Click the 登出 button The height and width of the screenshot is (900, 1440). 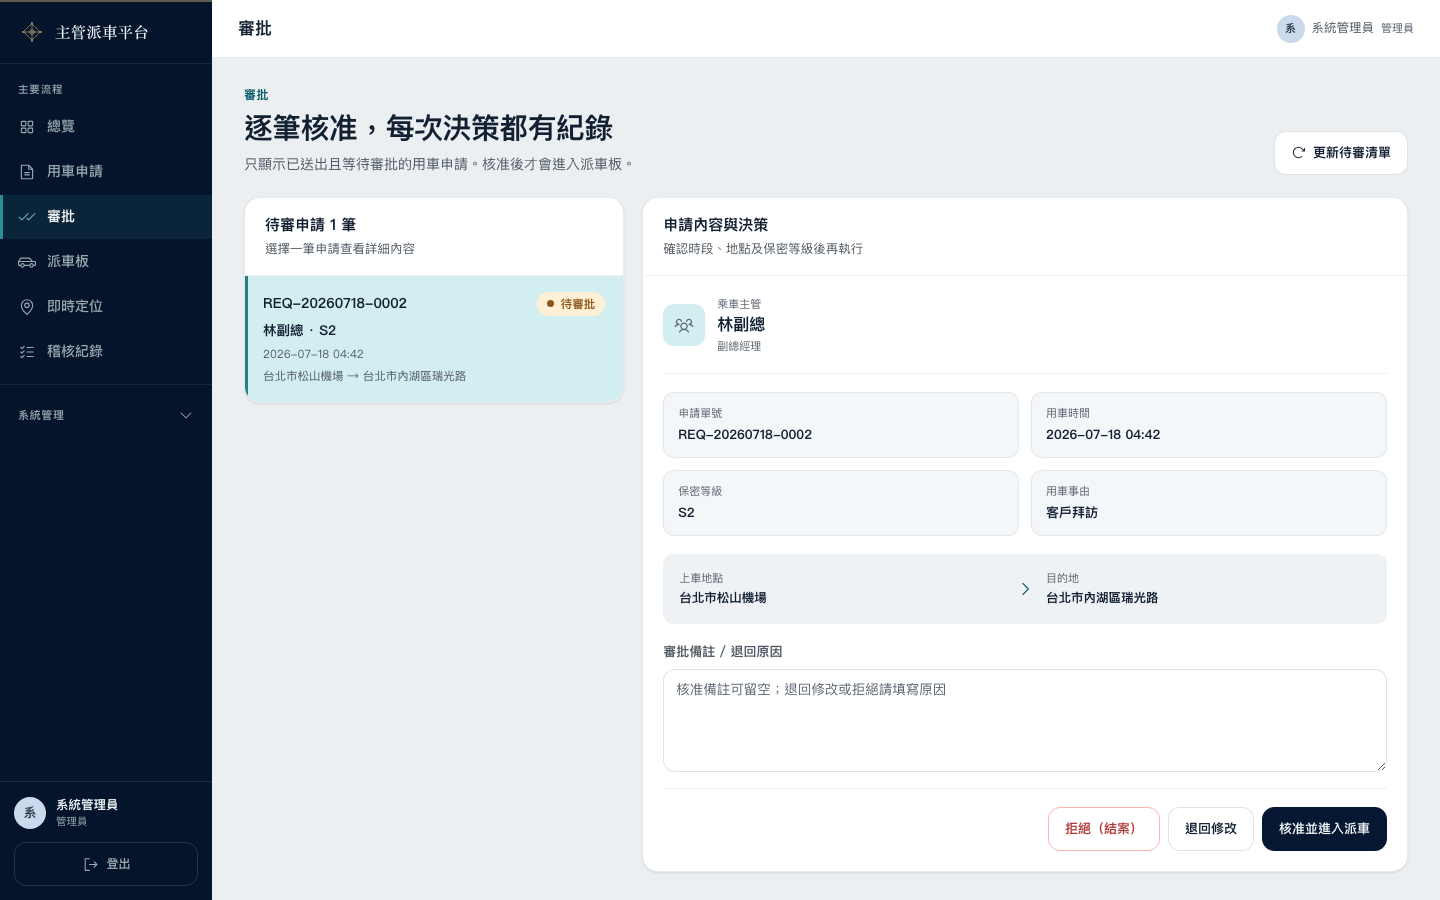tap(106, 864)
